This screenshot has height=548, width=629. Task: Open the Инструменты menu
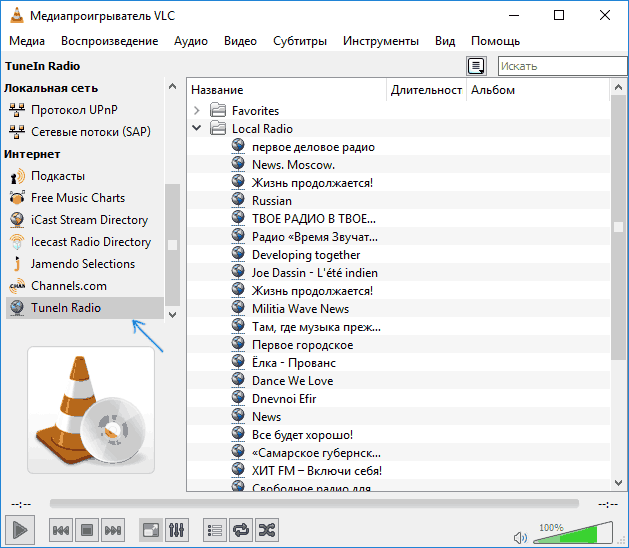381,41
